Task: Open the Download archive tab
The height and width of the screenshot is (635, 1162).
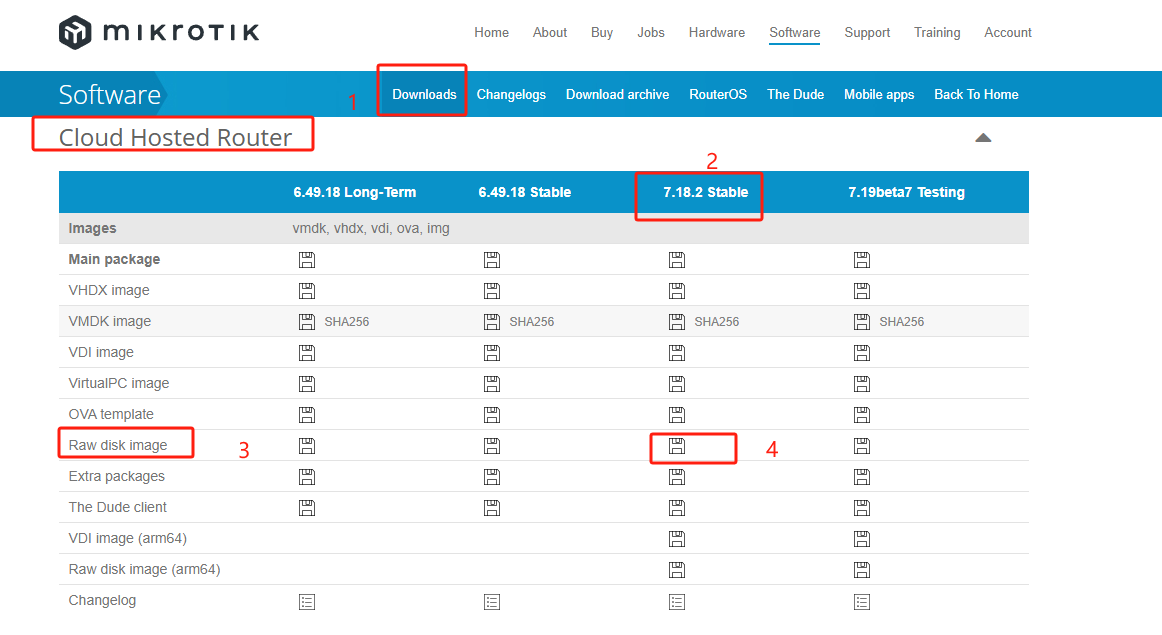Action: tap(617, 94)
